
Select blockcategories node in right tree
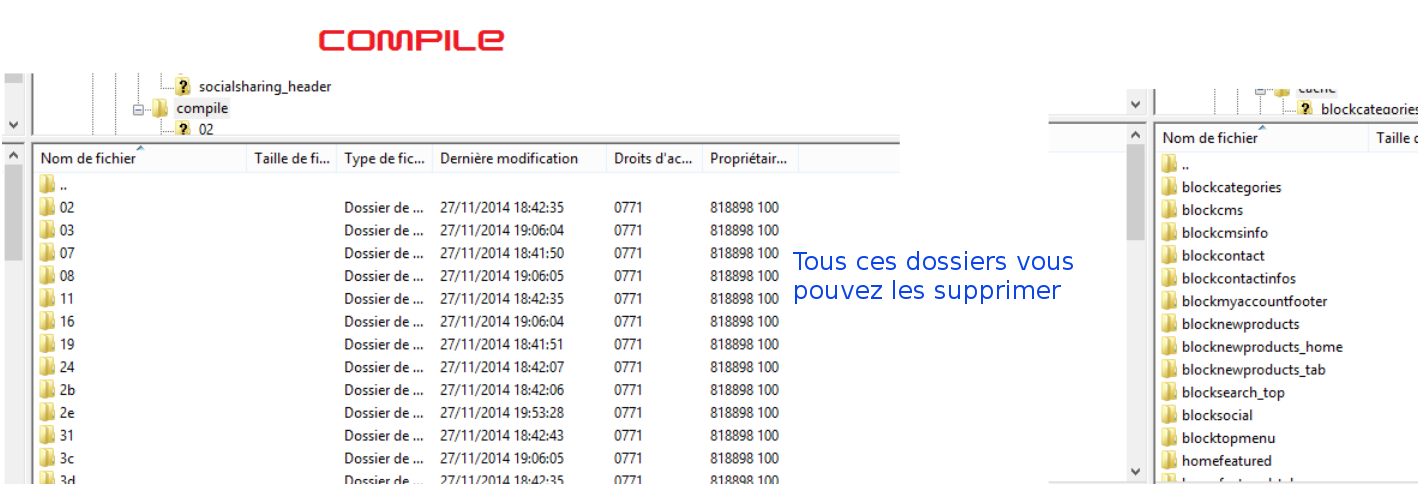1369,109
